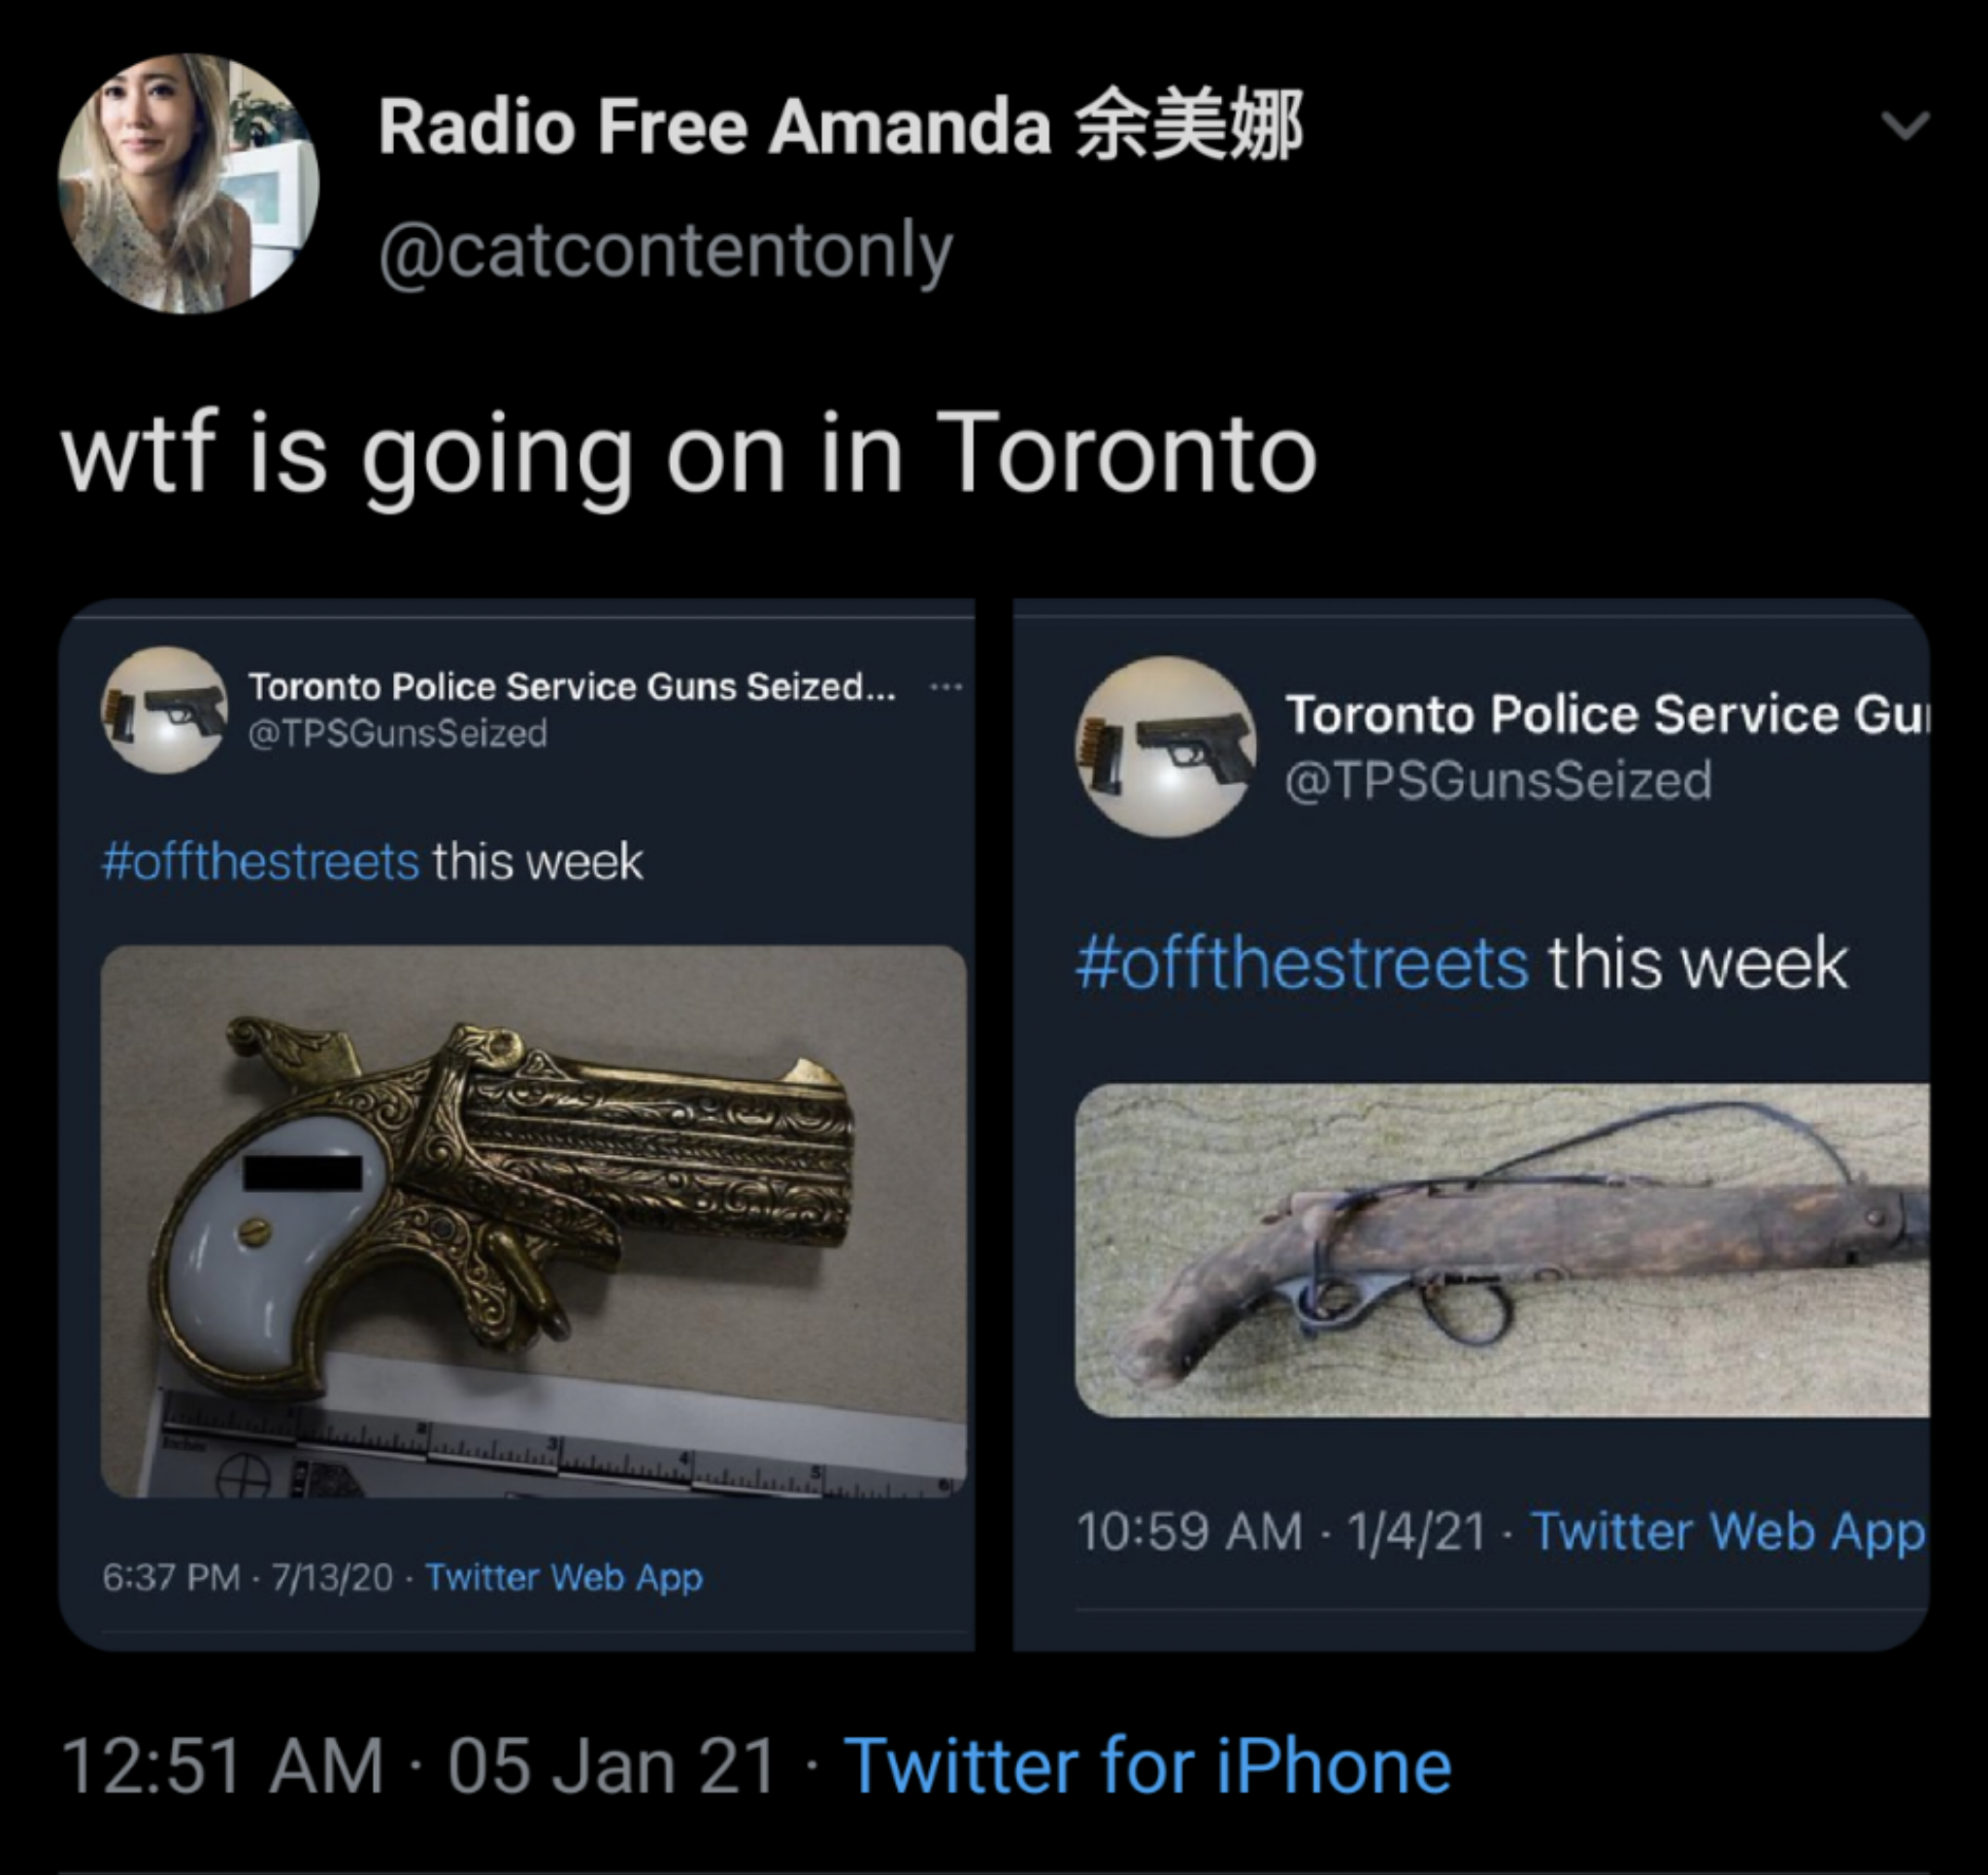
Task: Click the 6:37 PM · 7/13/20 timestamp
Action: pyautogui.click(x=248, y=1577)
